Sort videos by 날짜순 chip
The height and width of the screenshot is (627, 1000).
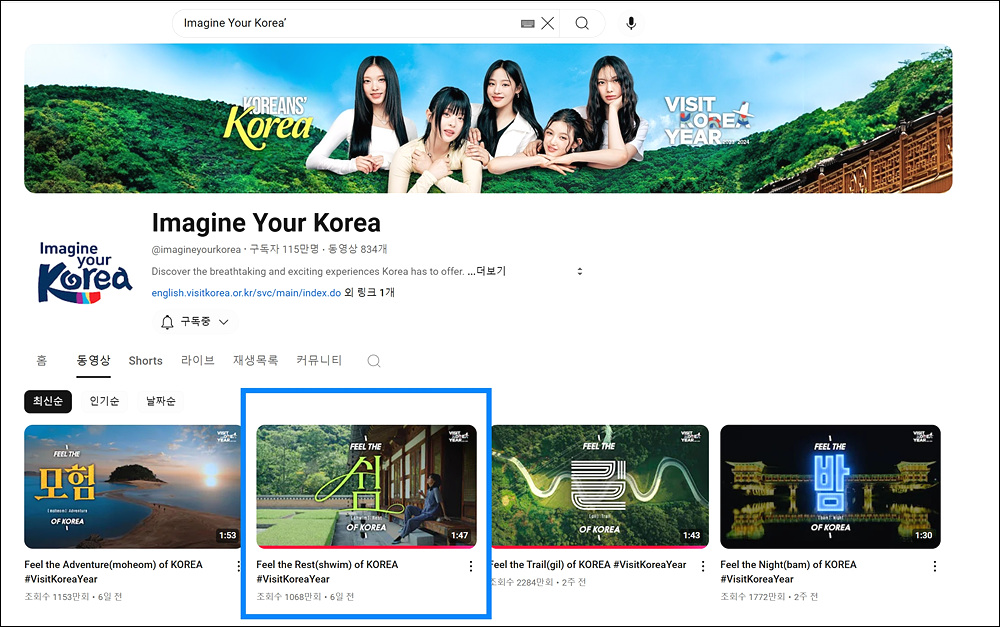click(160, 401)
